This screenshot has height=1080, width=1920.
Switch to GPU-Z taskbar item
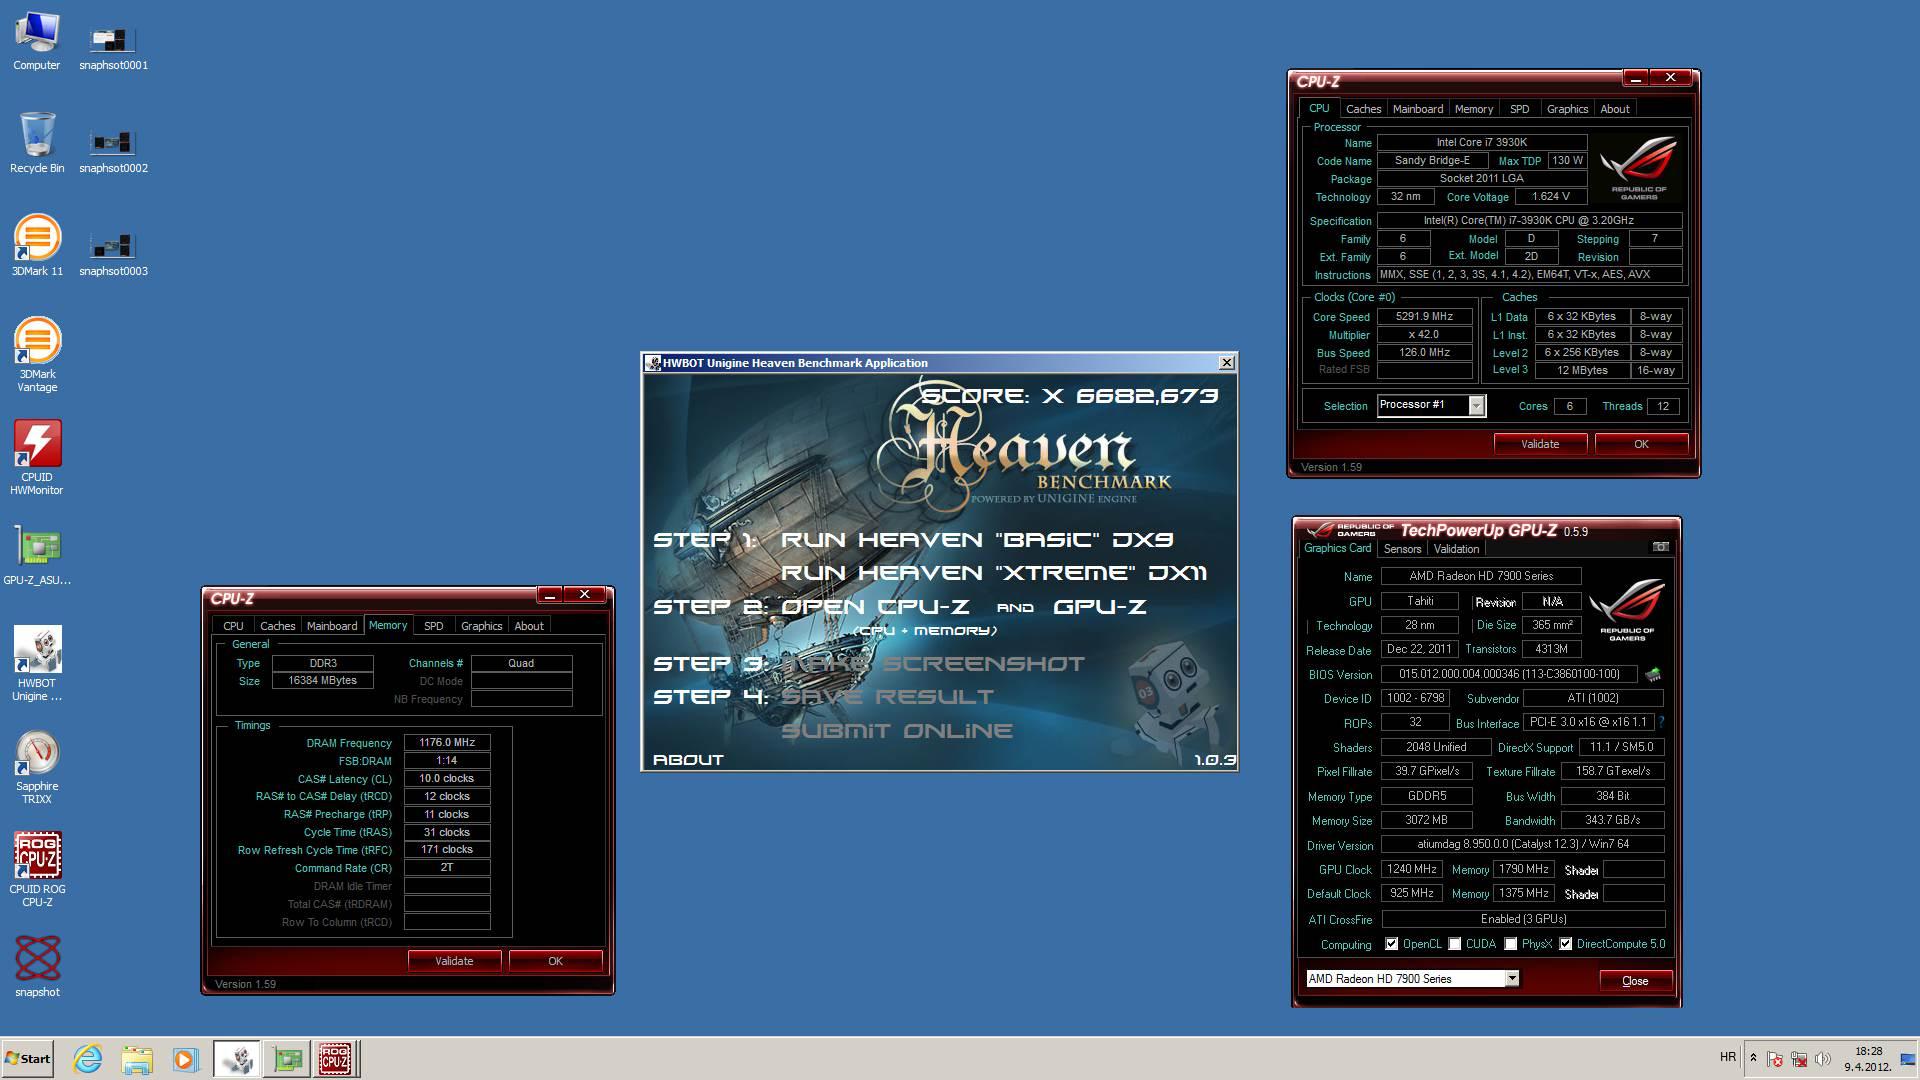(287, 1058)
